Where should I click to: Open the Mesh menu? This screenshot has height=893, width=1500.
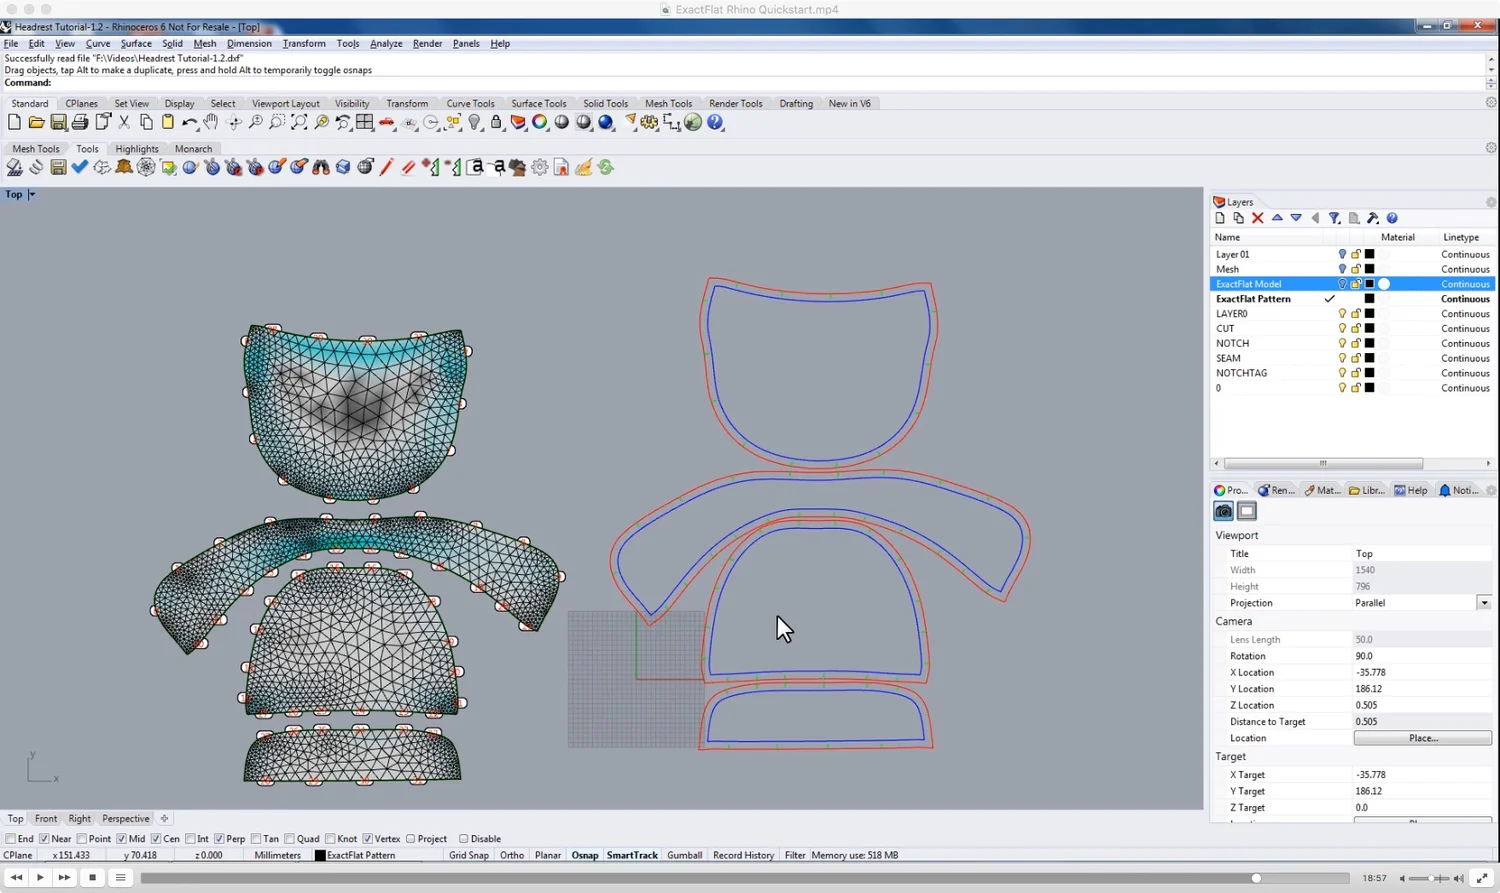click(x=204, y=43)
